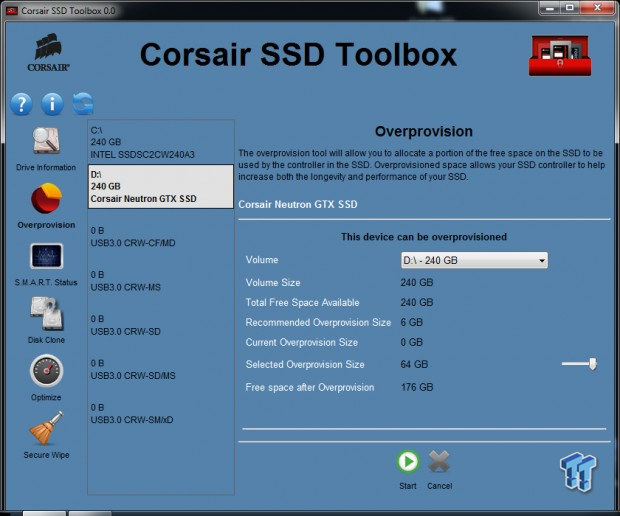Open the Optimize gauge icon
620x516 pixels.
pyautogui.click(x=46, y=370)
